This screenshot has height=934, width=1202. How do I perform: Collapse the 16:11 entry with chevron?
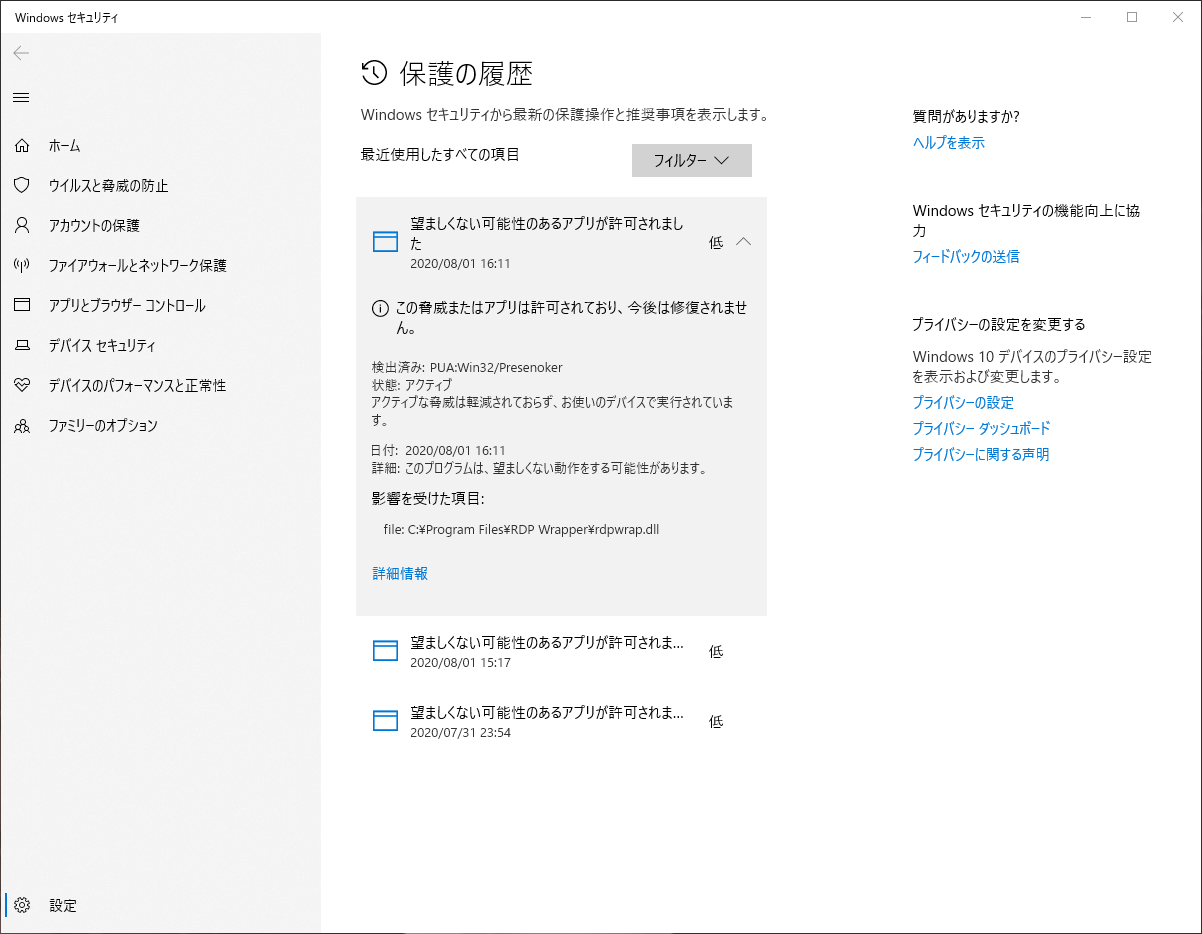coord(743,242)
